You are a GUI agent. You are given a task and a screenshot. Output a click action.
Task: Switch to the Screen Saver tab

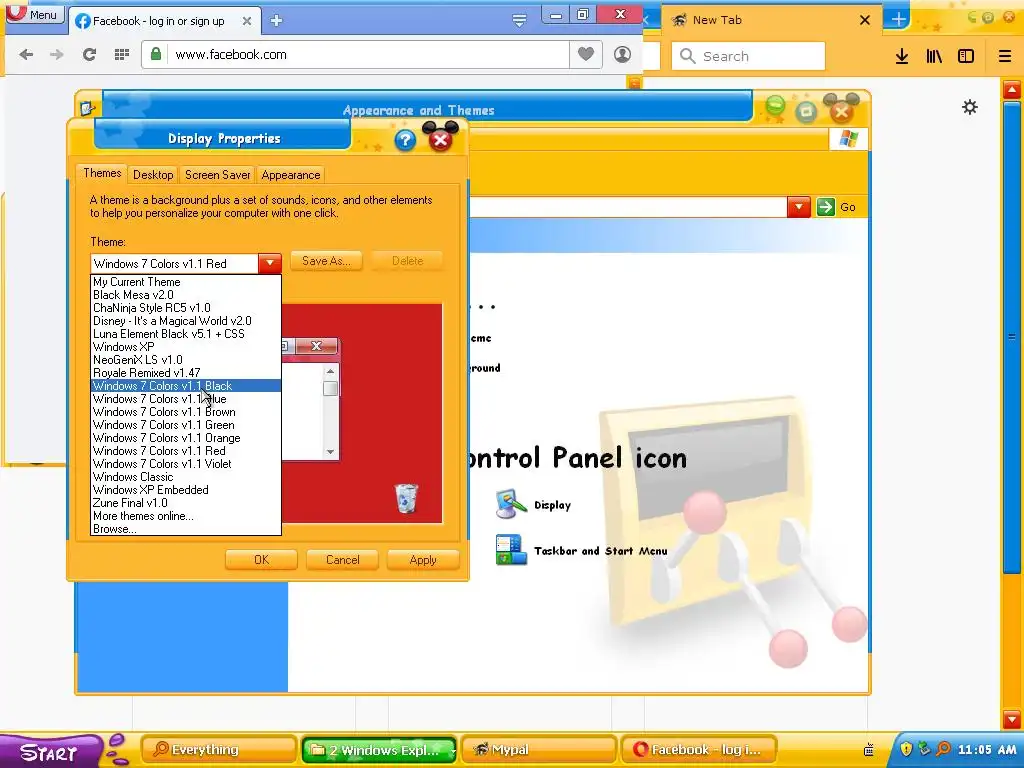tap(217, 175)
